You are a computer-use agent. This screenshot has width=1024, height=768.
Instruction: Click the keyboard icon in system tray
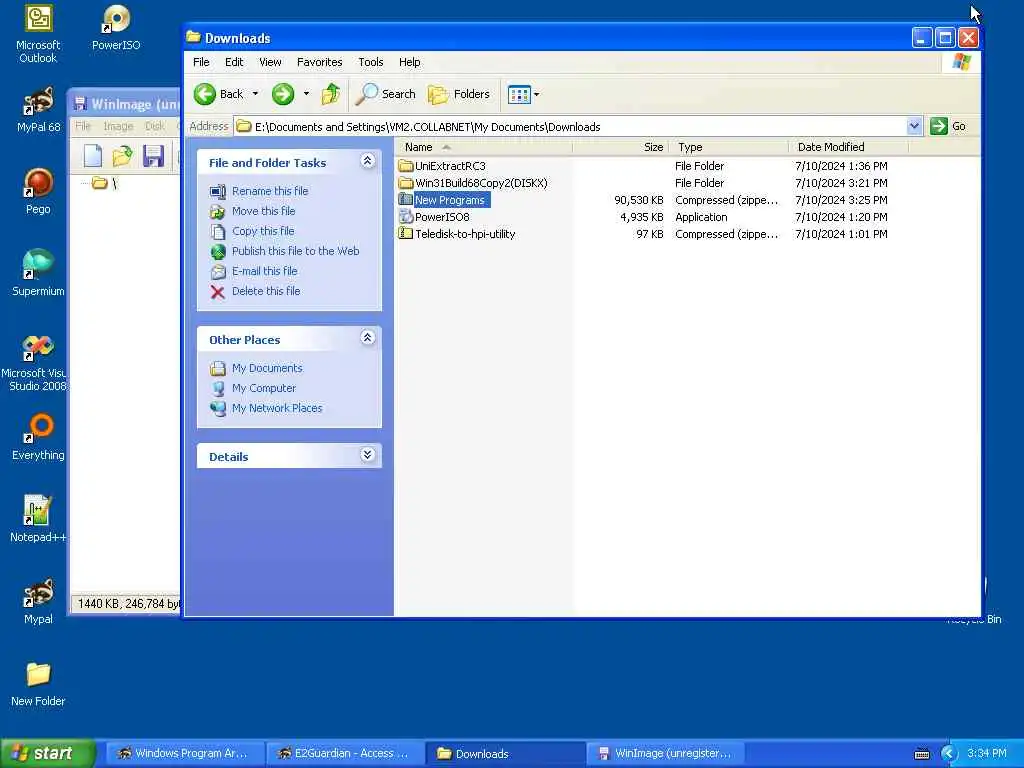pyautogui.click(x=922, y=754)
